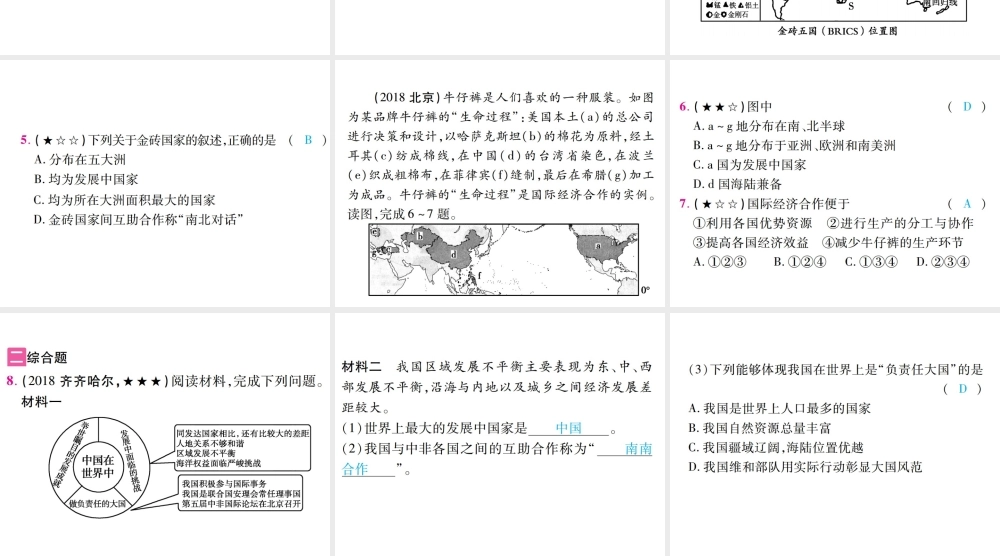Image resolution: width=1000 pixels, height=556 pixels.
Task: Click question 6 stem '图中'
Action: (760, 106)
